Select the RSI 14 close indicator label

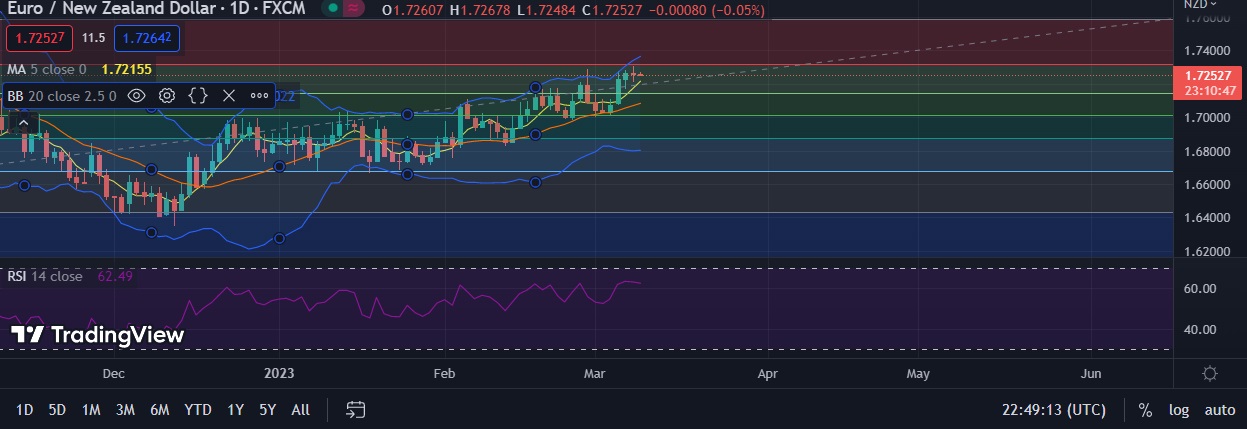click(45, 276)
